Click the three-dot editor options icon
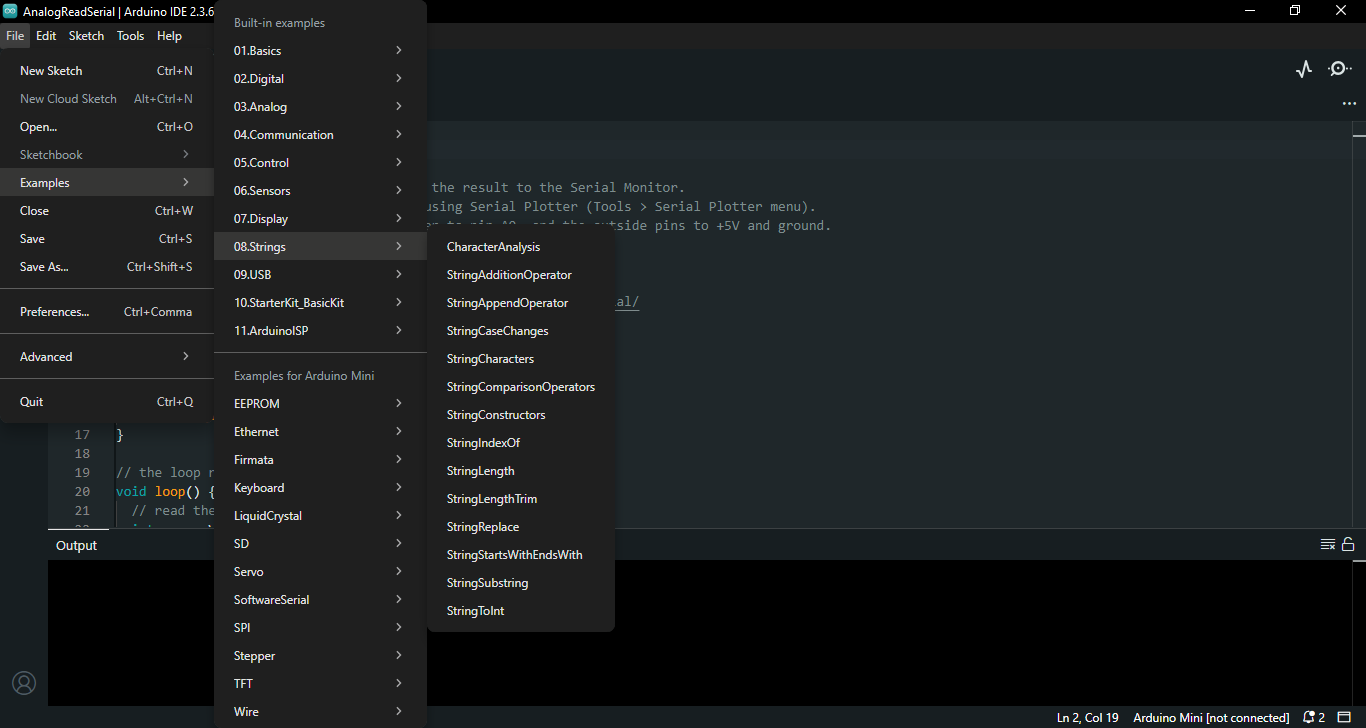Screen dimensions: 1366x728 [x=1349, y=104]
